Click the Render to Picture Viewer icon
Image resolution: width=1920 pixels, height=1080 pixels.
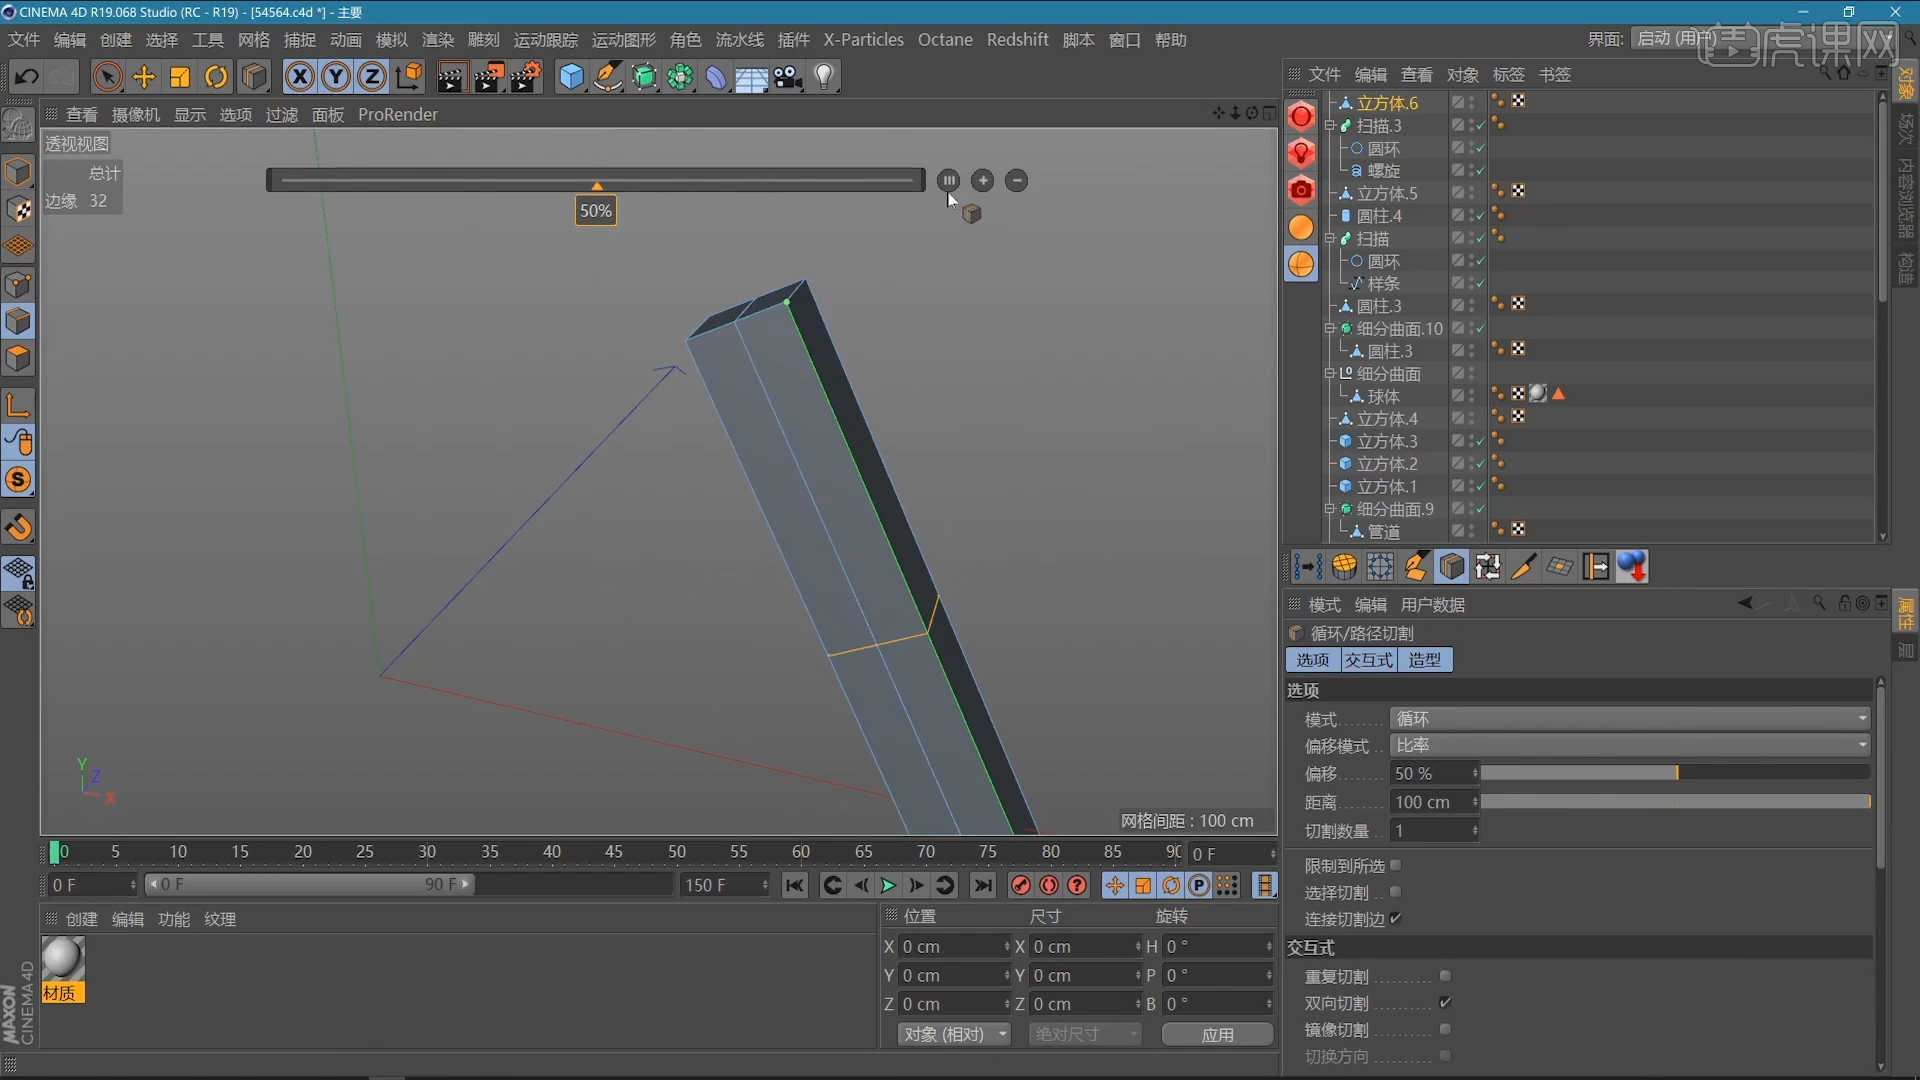pos(488,77)
